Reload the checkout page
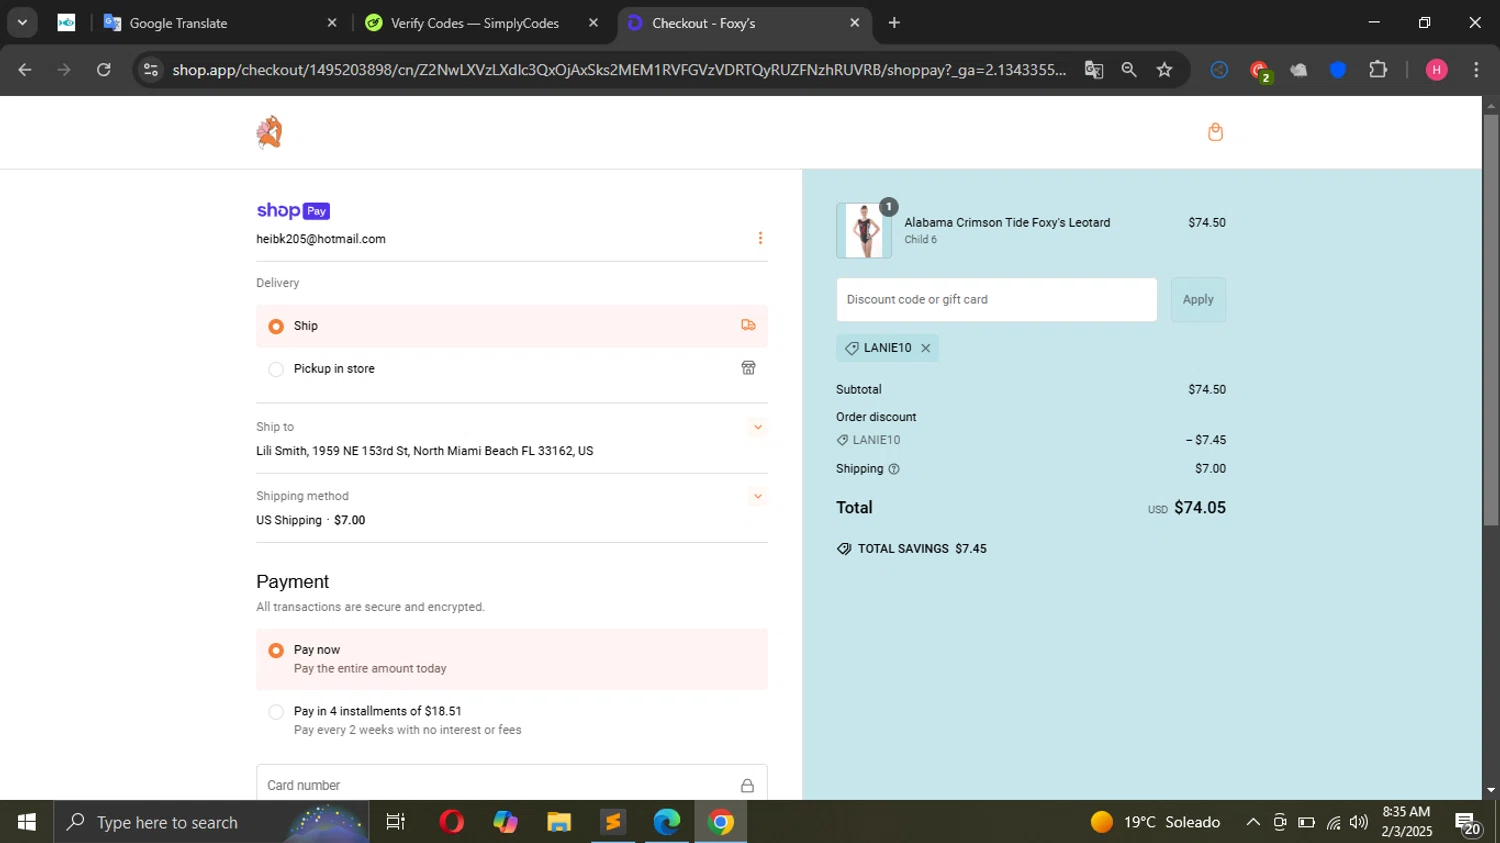 (x=104, y=70)
